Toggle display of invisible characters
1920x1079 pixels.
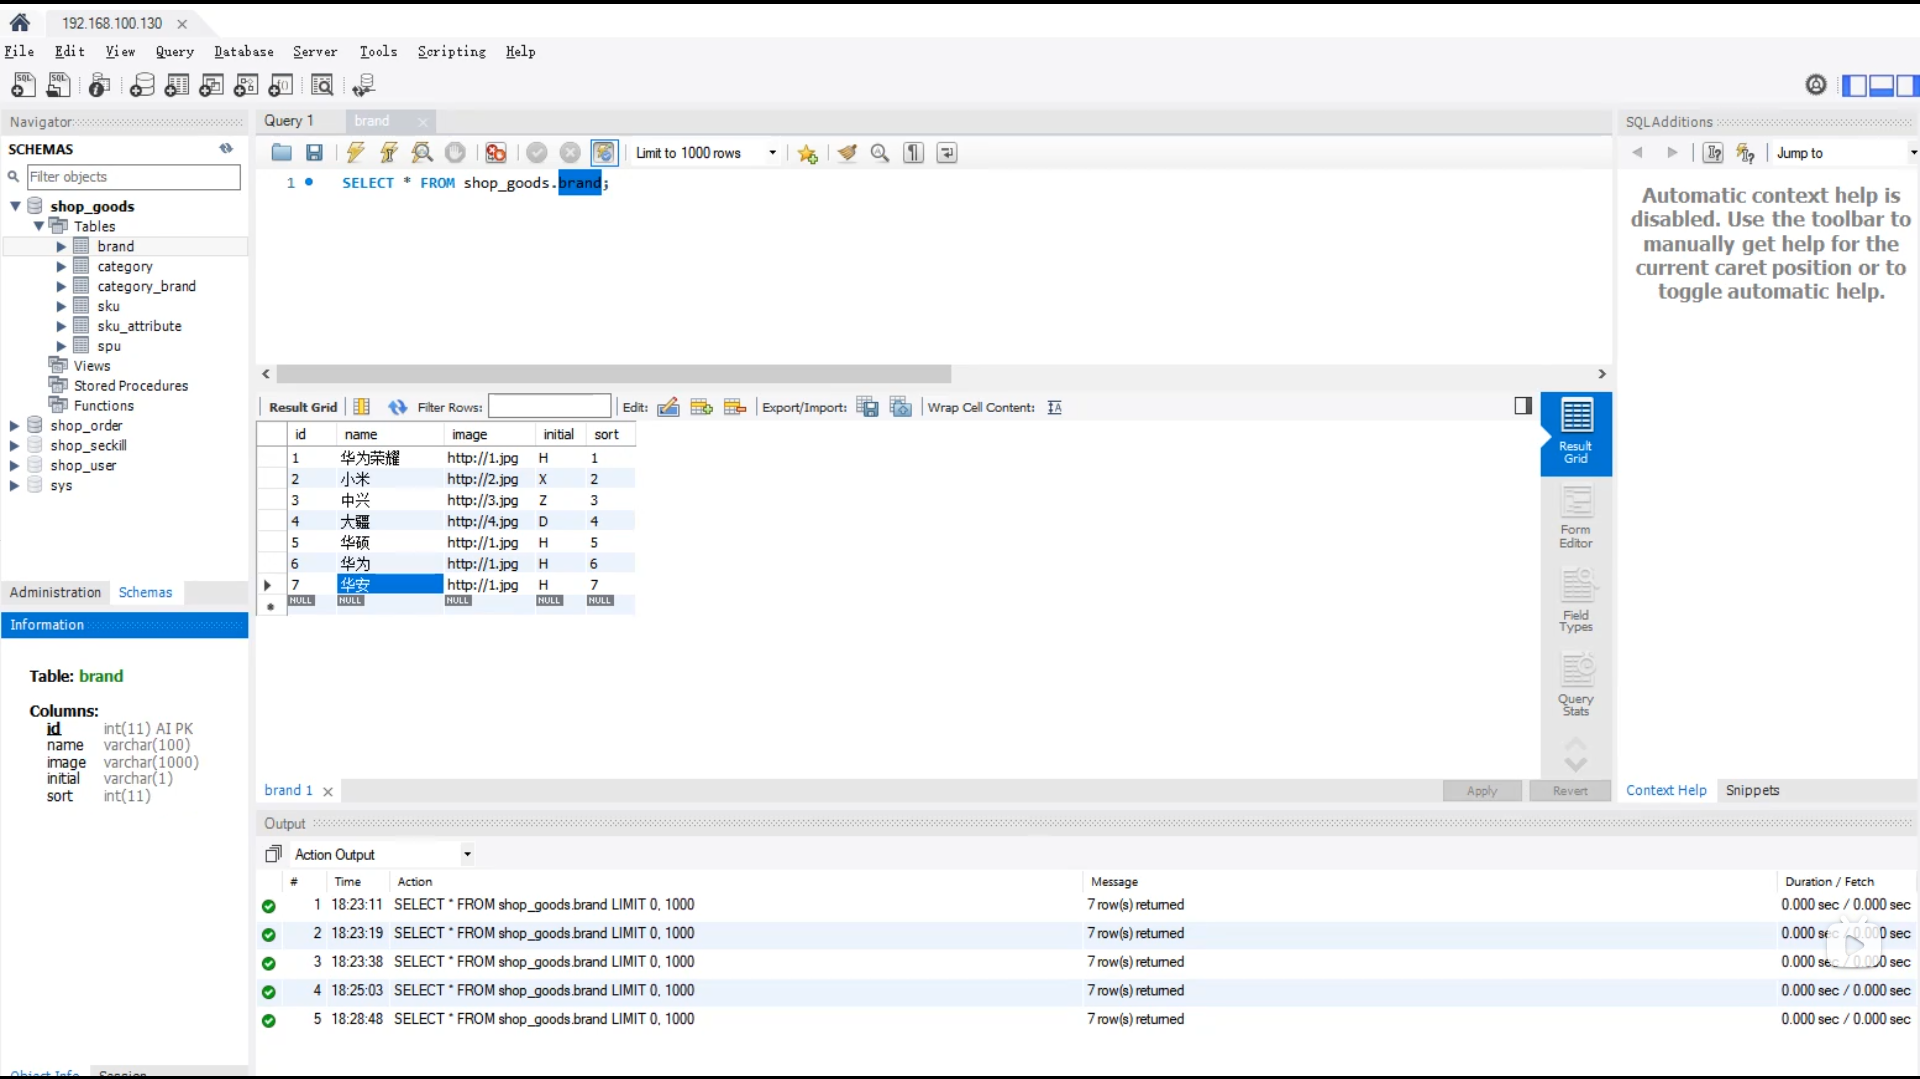[x=914, y=153]
